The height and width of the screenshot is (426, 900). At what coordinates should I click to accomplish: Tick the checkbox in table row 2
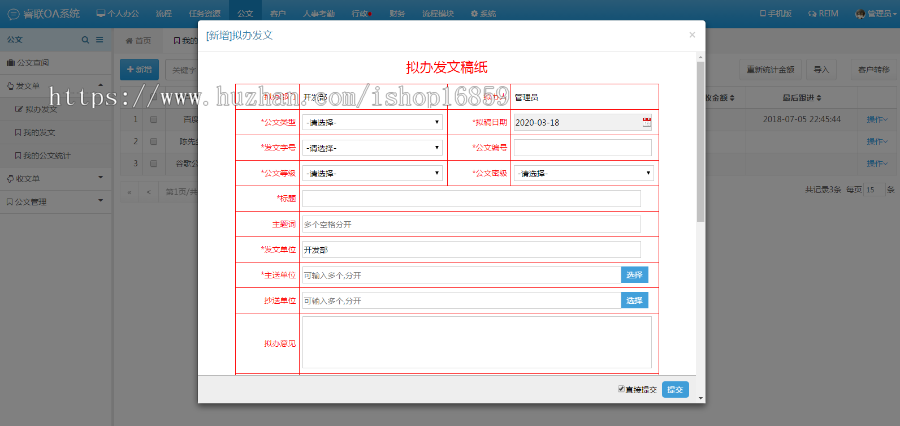(153, 141)
